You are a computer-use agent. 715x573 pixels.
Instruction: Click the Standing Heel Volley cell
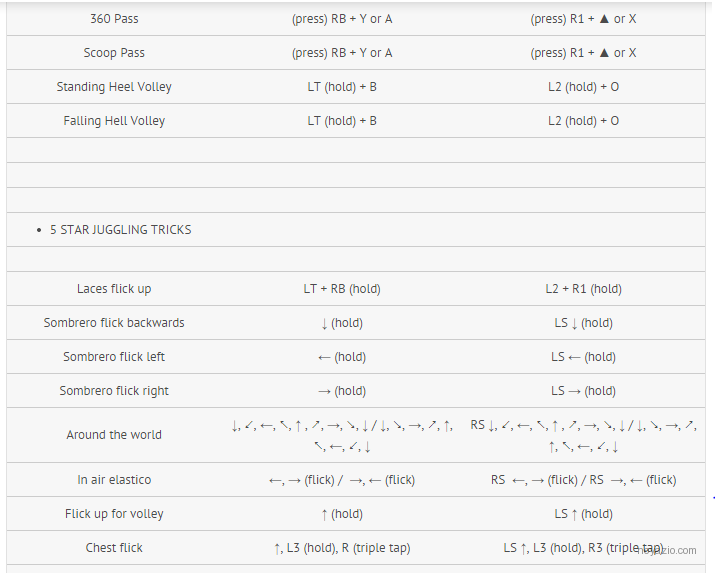tap(114, 87)
